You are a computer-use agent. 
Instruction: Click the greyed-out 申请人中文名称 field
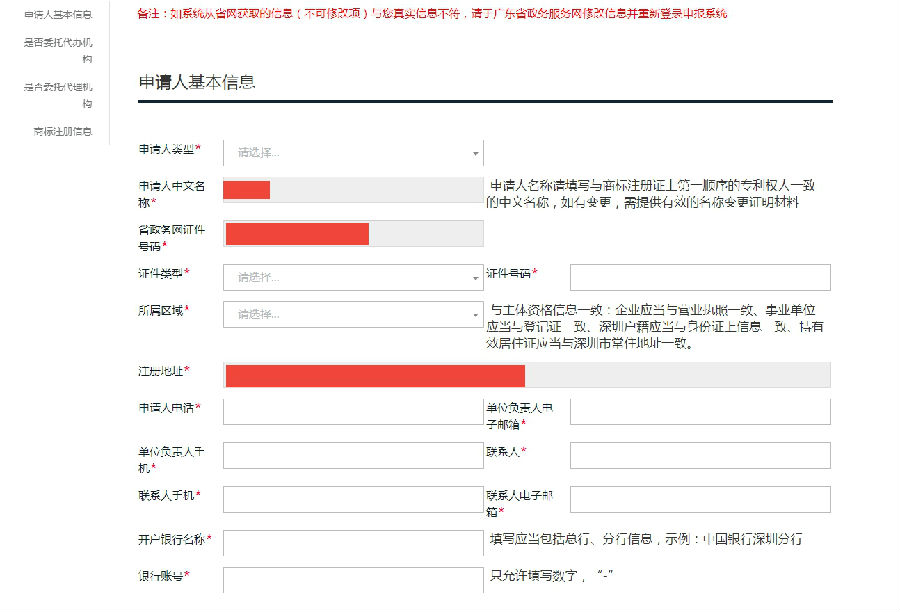(353, 190)
